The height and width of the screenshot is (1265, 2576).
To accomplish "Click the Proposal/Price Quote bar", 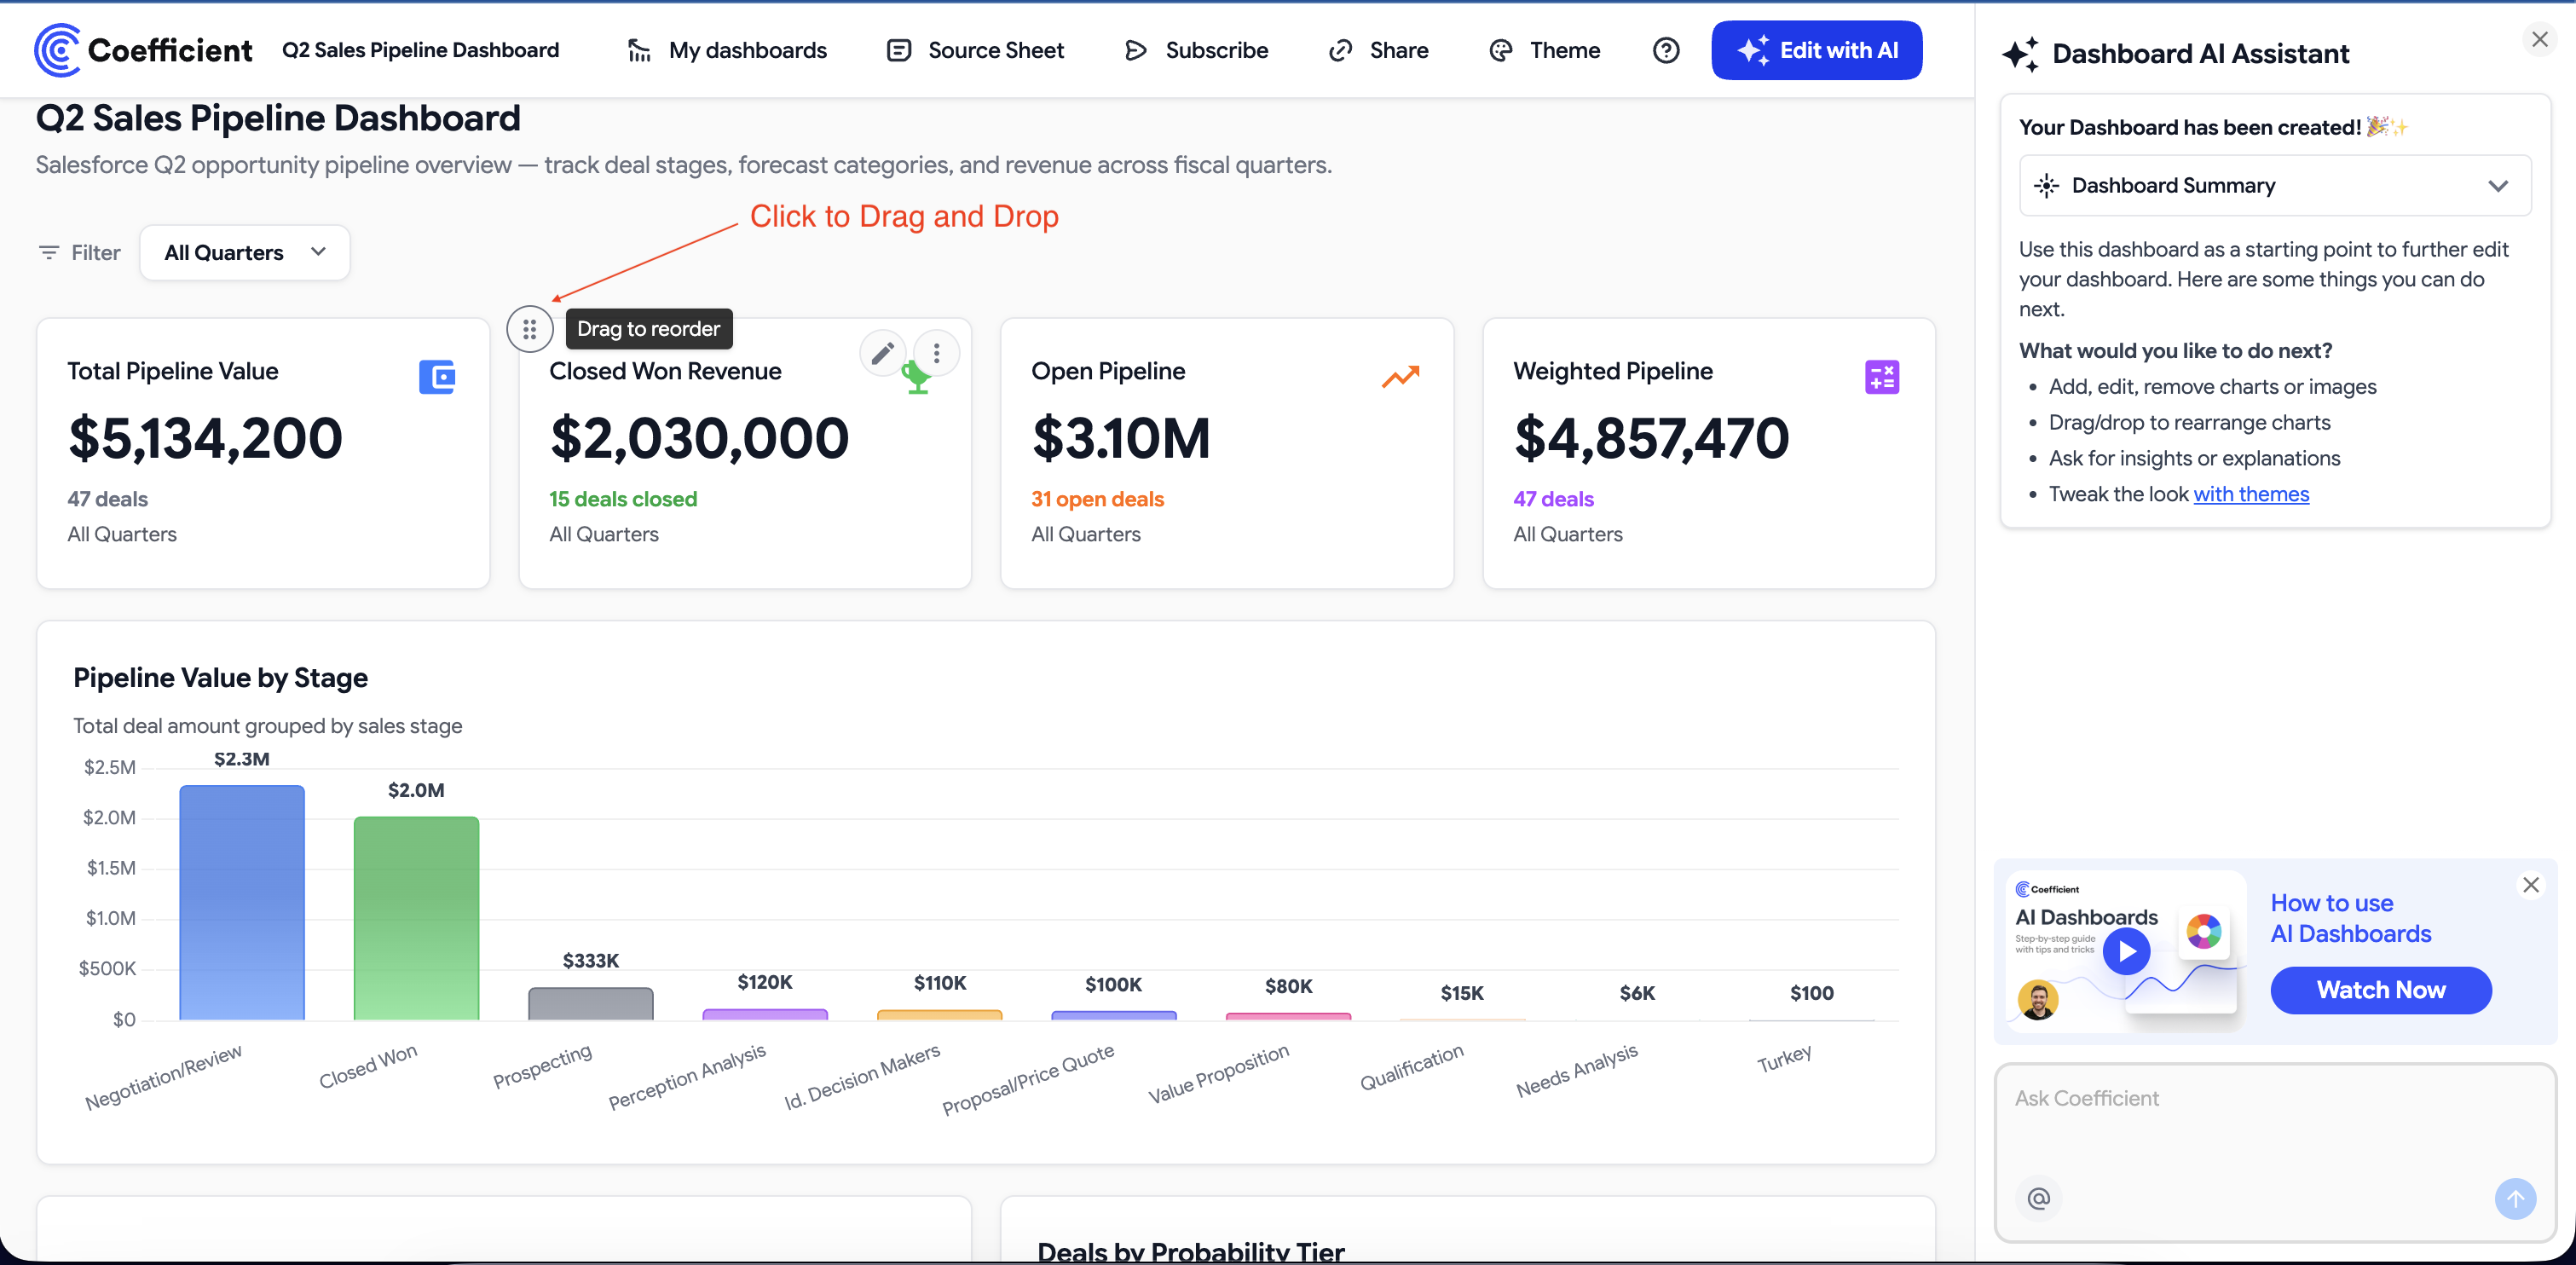I will (1114, 1016).
